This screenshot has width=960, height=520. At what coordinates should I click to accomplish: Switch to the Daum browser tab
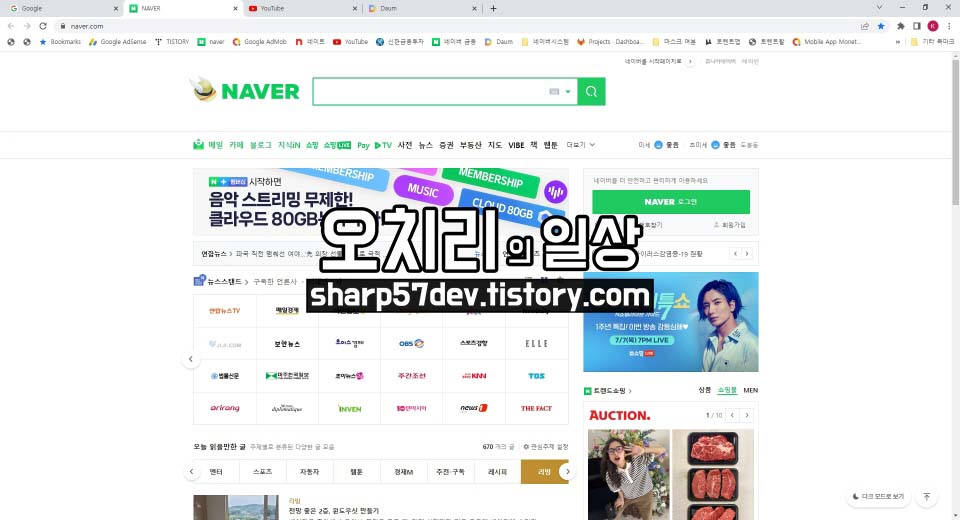tap(420, 9)
